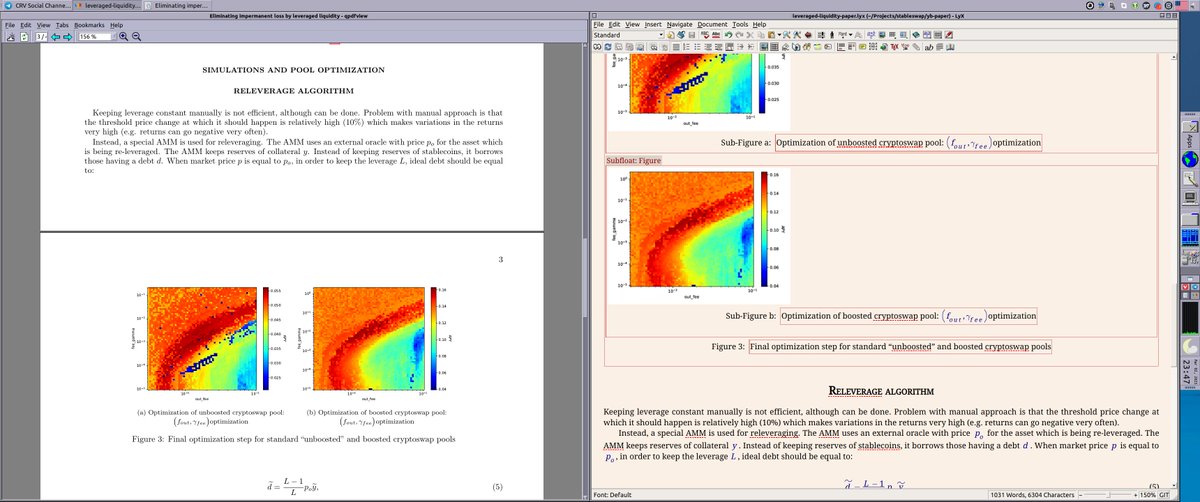Open Tools menu in LyX
1200x502 pixels.
[x=741, y=23]
